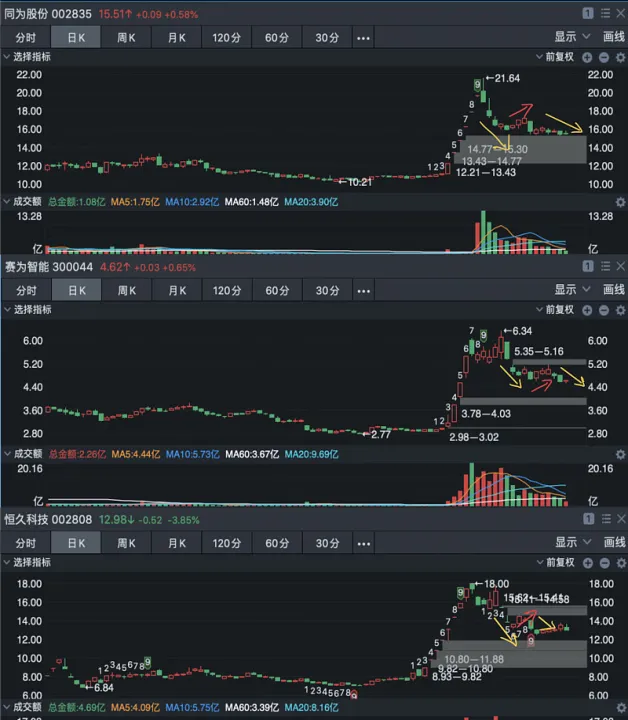Open 60分 tab in 同为股份 panel
628x720 pixels.
pos(277,38)
